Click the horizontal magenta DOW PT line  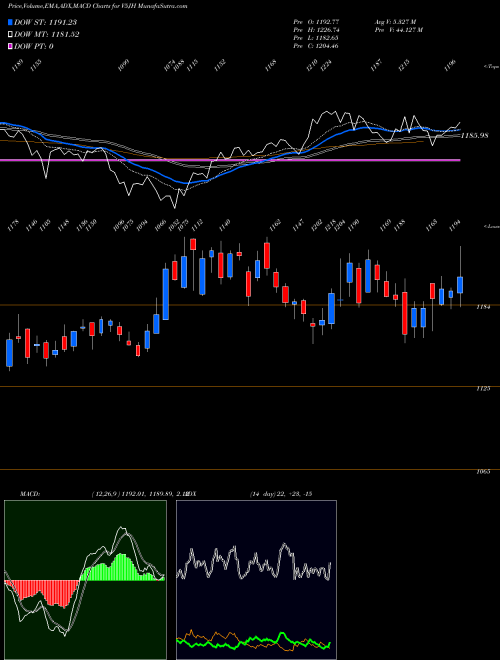(x=230, y=160)
